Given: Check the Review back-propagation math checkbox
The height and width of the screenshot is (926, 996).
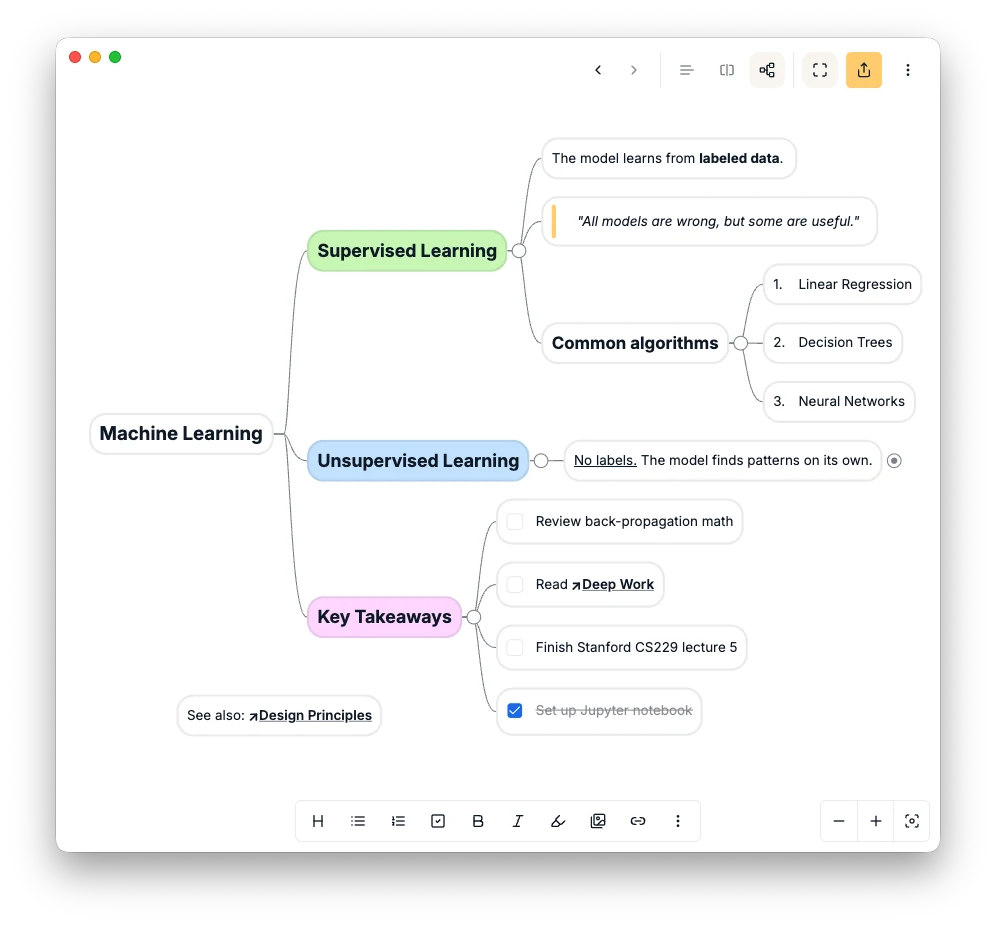Looking at the screenshot, I should 515,521.
